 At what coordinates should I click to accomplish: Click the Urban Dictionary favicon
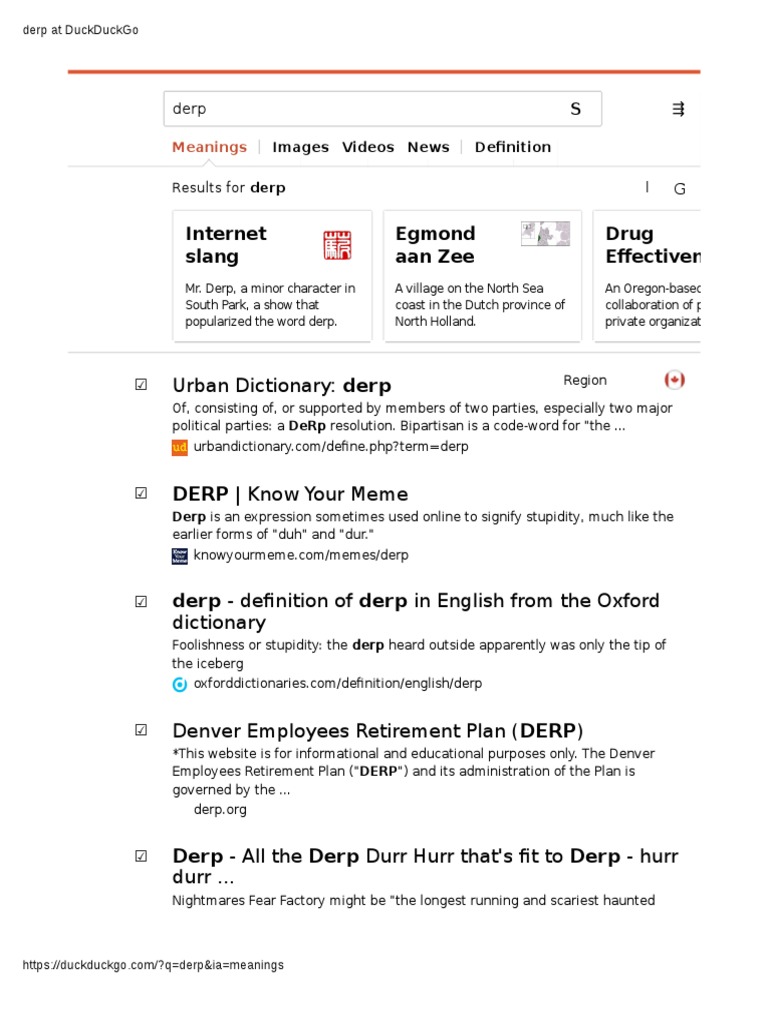click(180, 447)
